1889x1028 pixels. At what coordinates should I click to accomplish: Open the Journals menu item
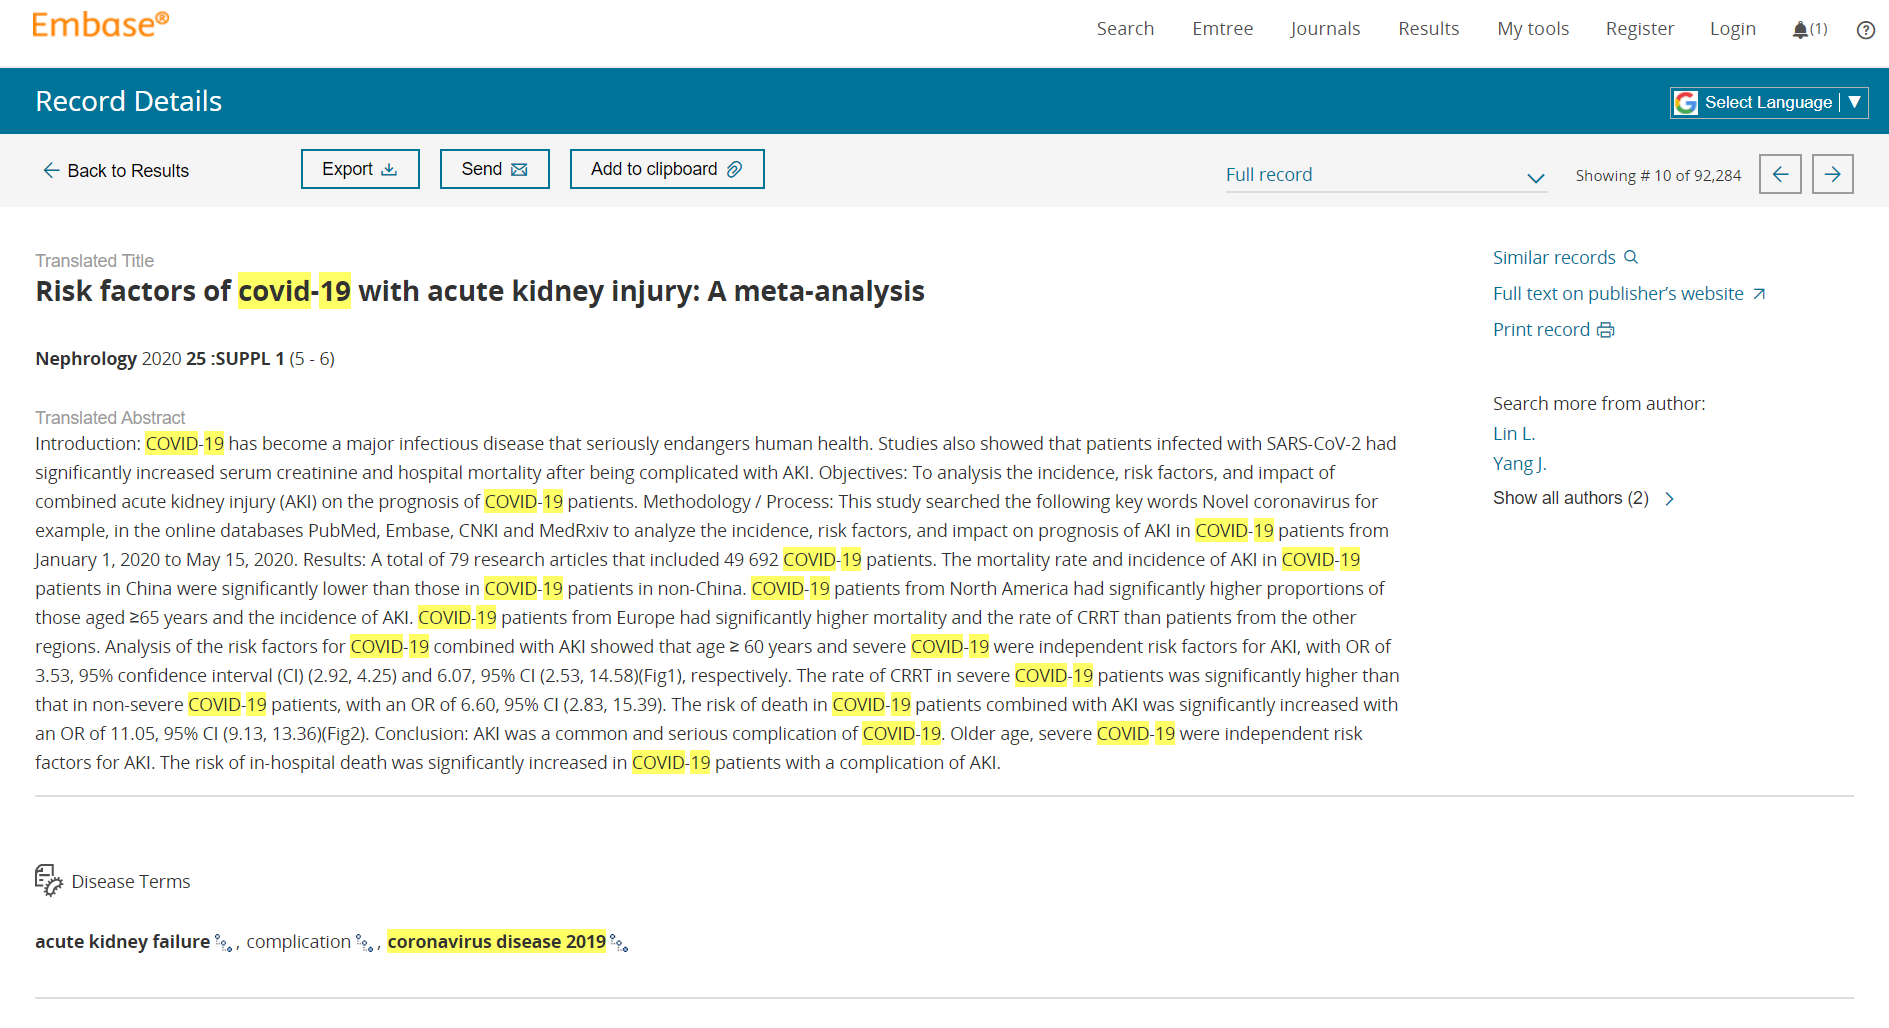click(x=1325, y=29)
